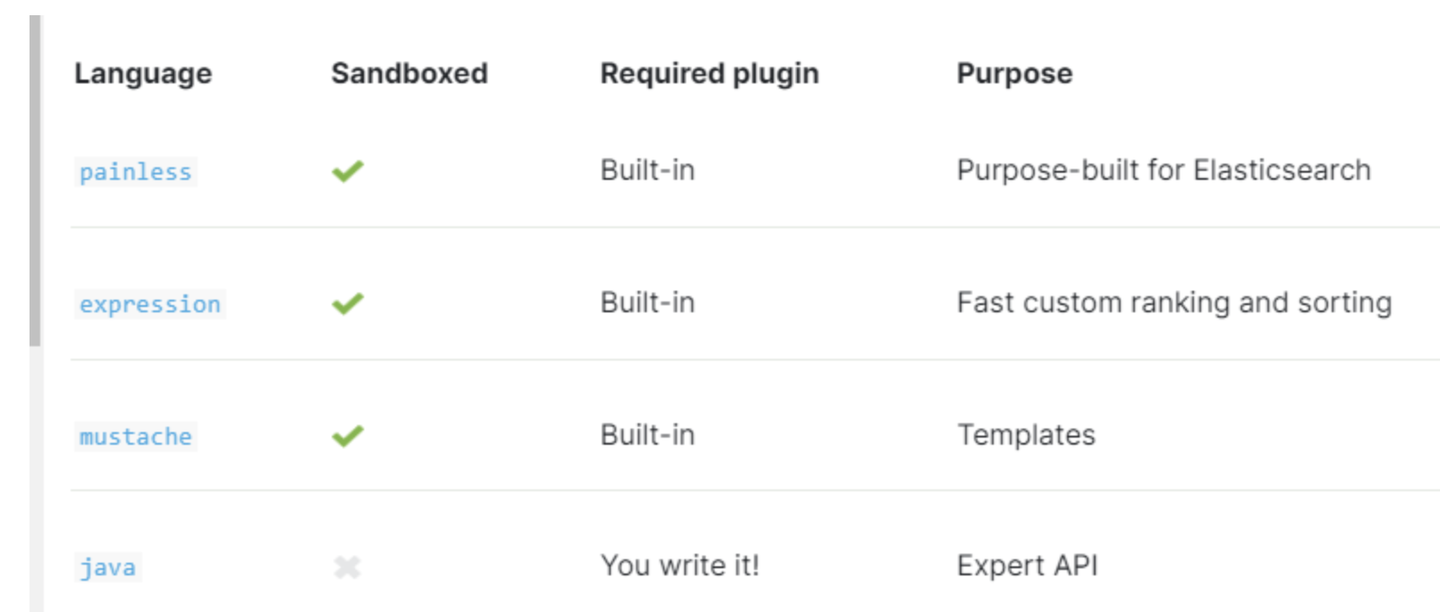Click the green checkmark in the mustache row
The width and height of the screenshot is (1440, 612).
tap(347, 436)
